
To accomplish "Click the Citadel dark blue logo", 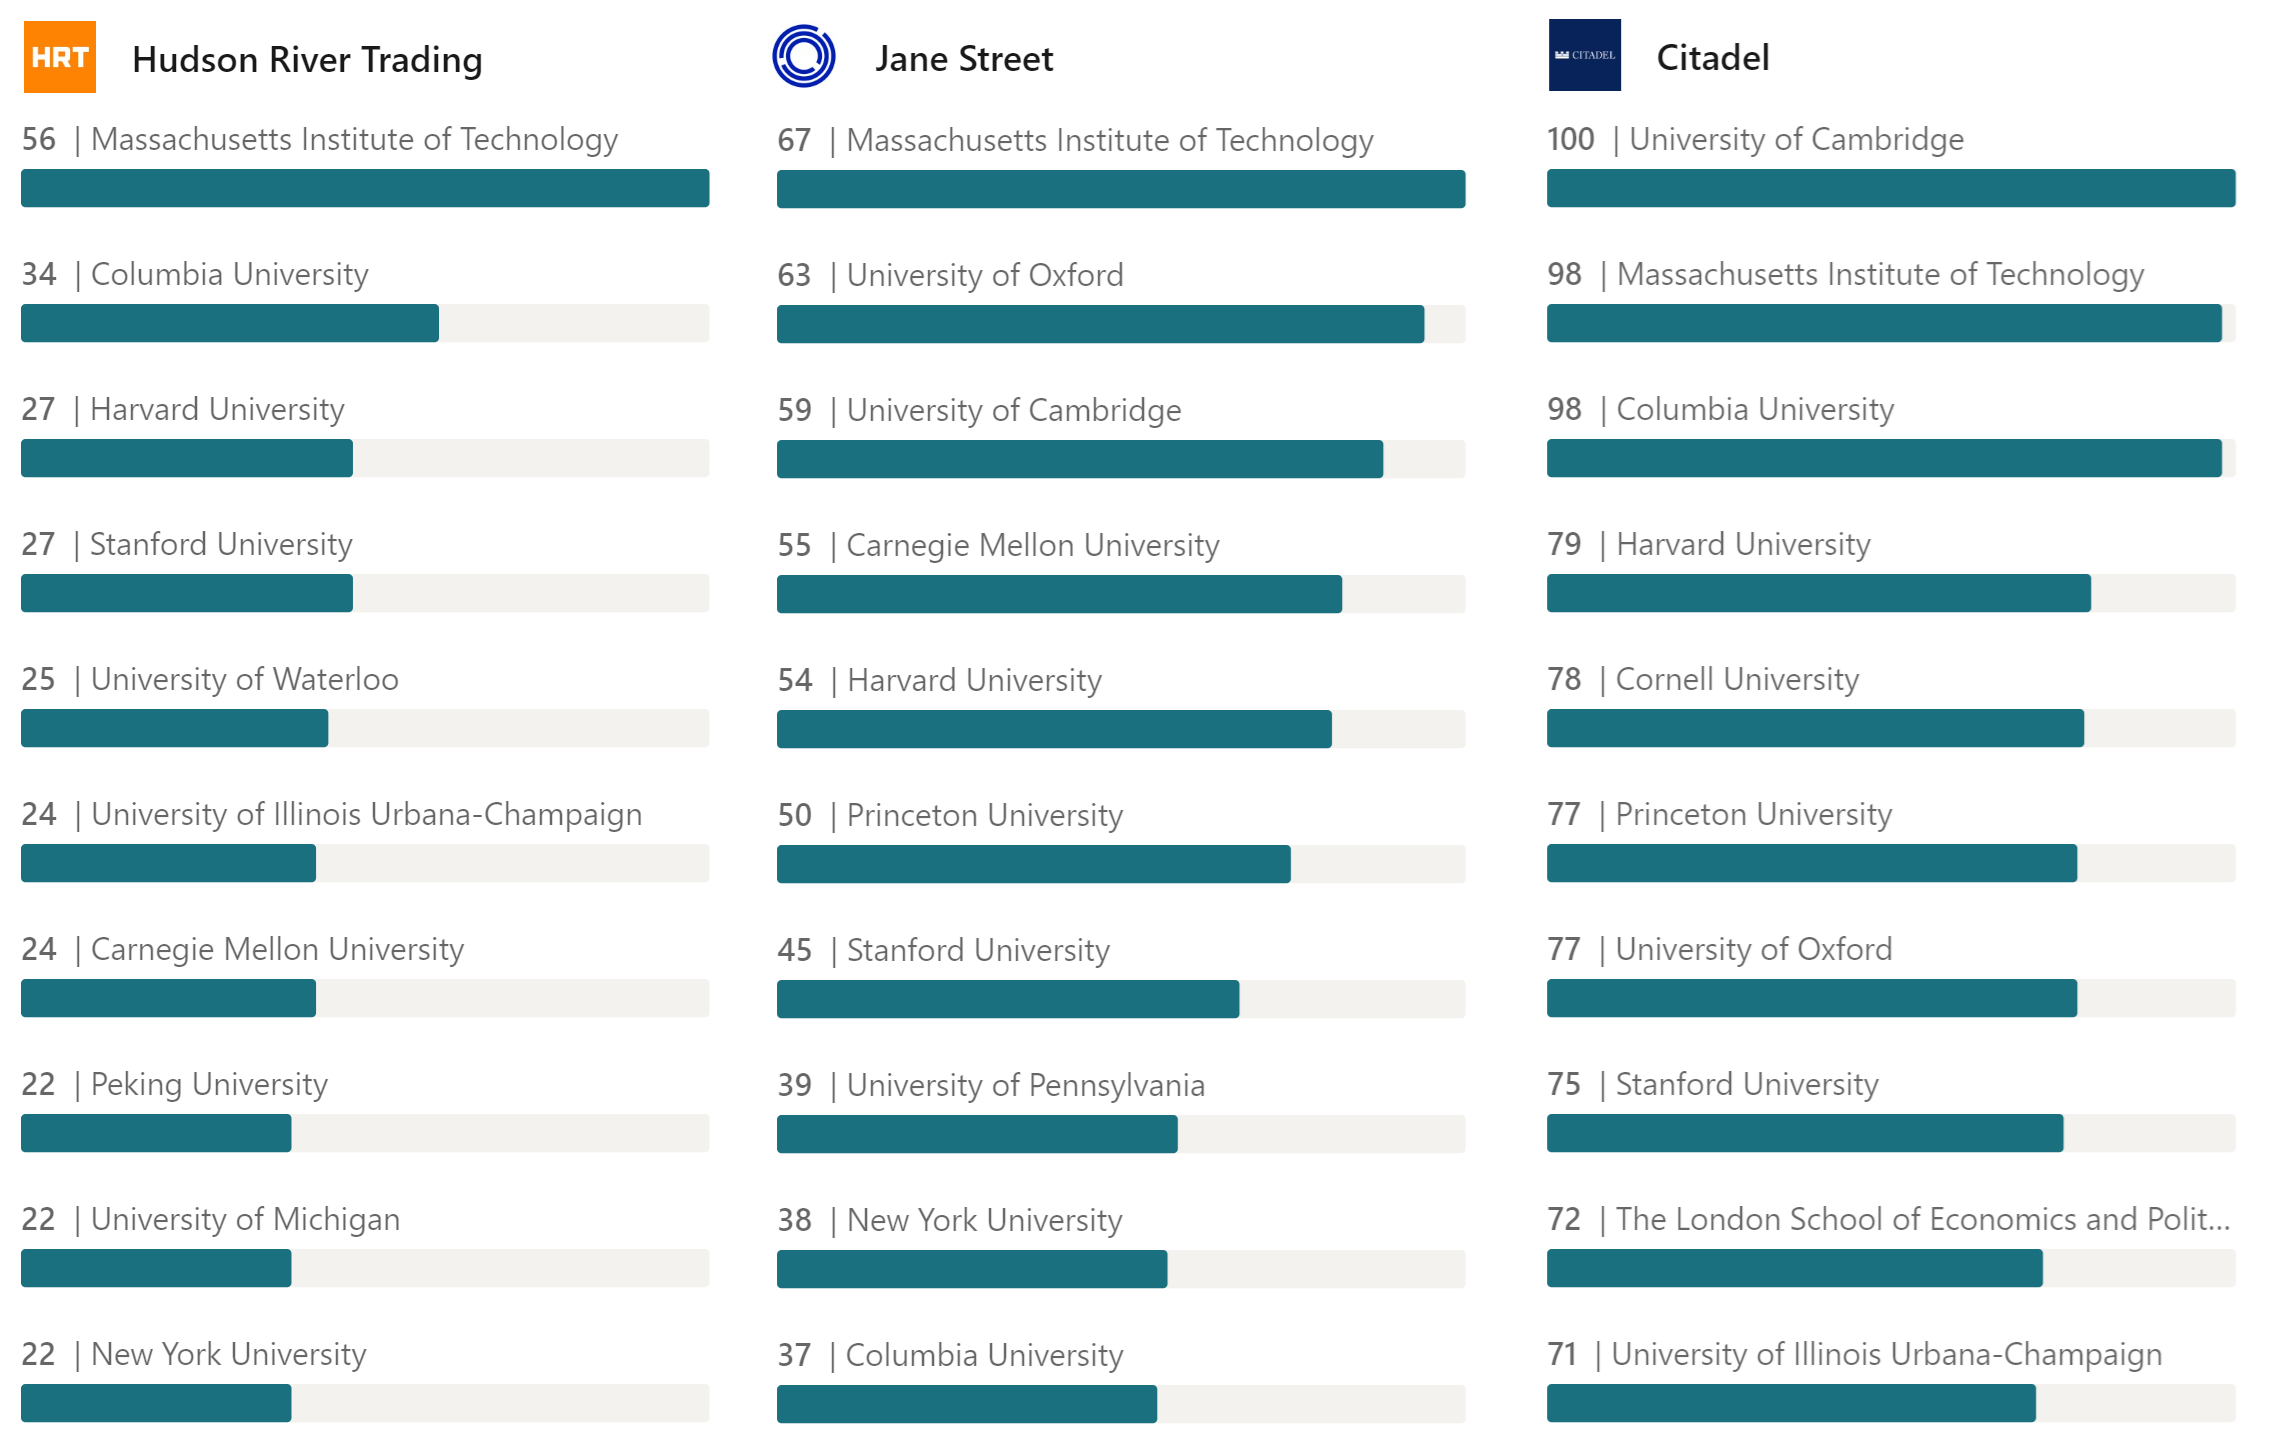I will click(x=1584, y=55).
